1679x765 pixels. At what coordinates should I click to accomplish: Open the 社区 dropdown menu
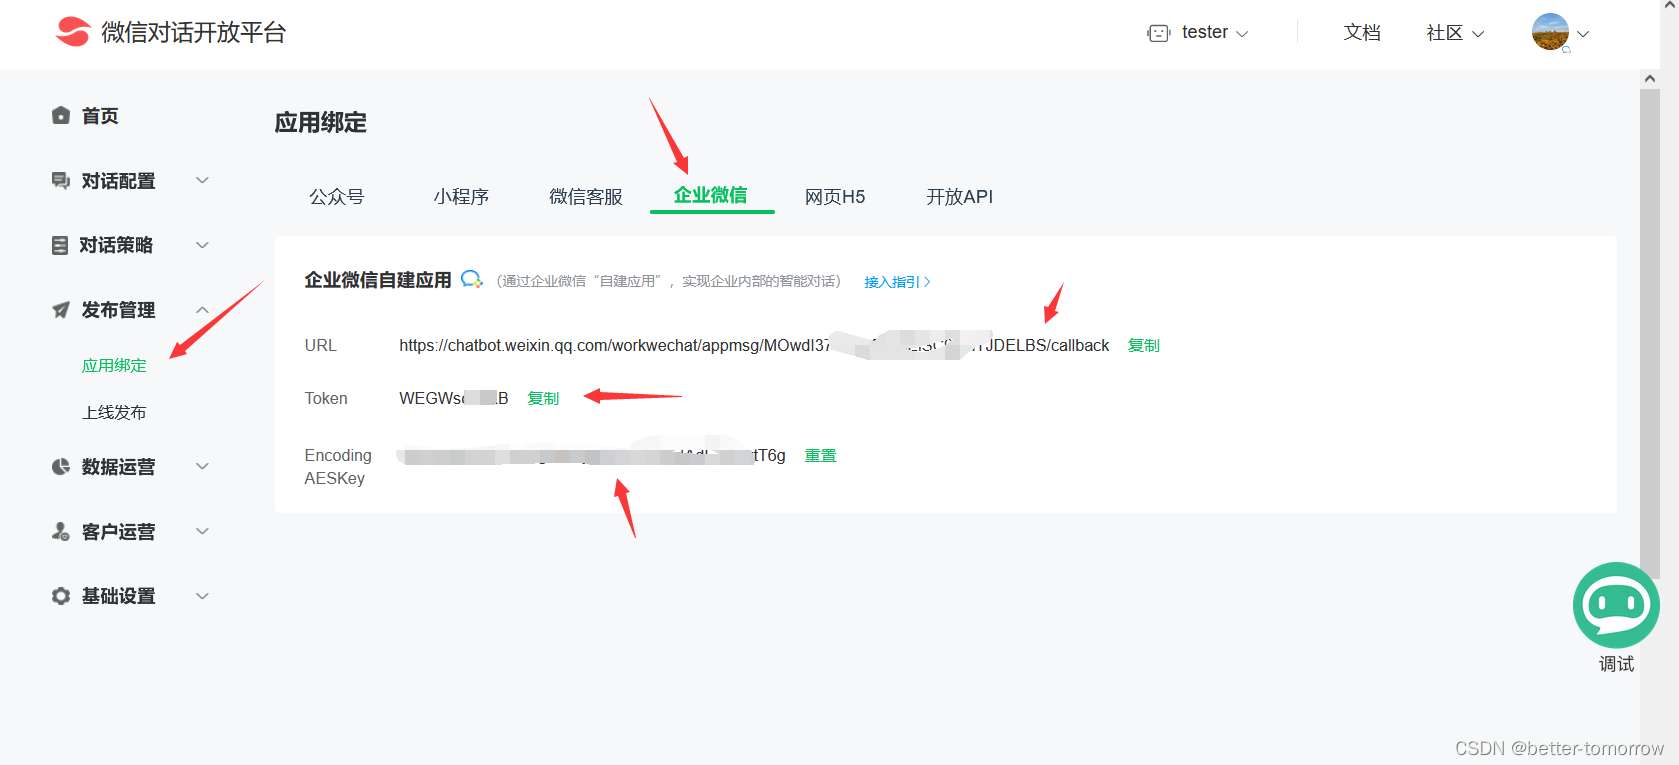[x=1455, y=33]
